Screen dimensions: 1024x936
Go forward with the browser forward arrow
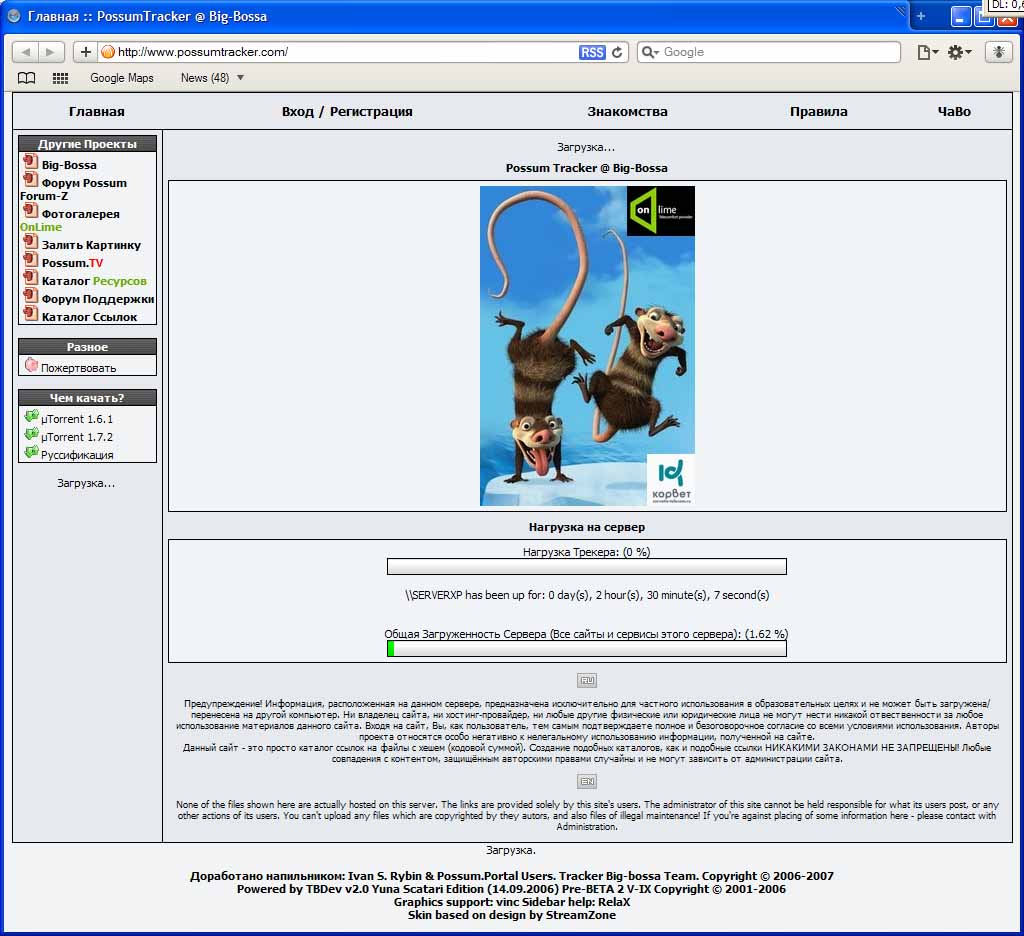click(50, 52)
